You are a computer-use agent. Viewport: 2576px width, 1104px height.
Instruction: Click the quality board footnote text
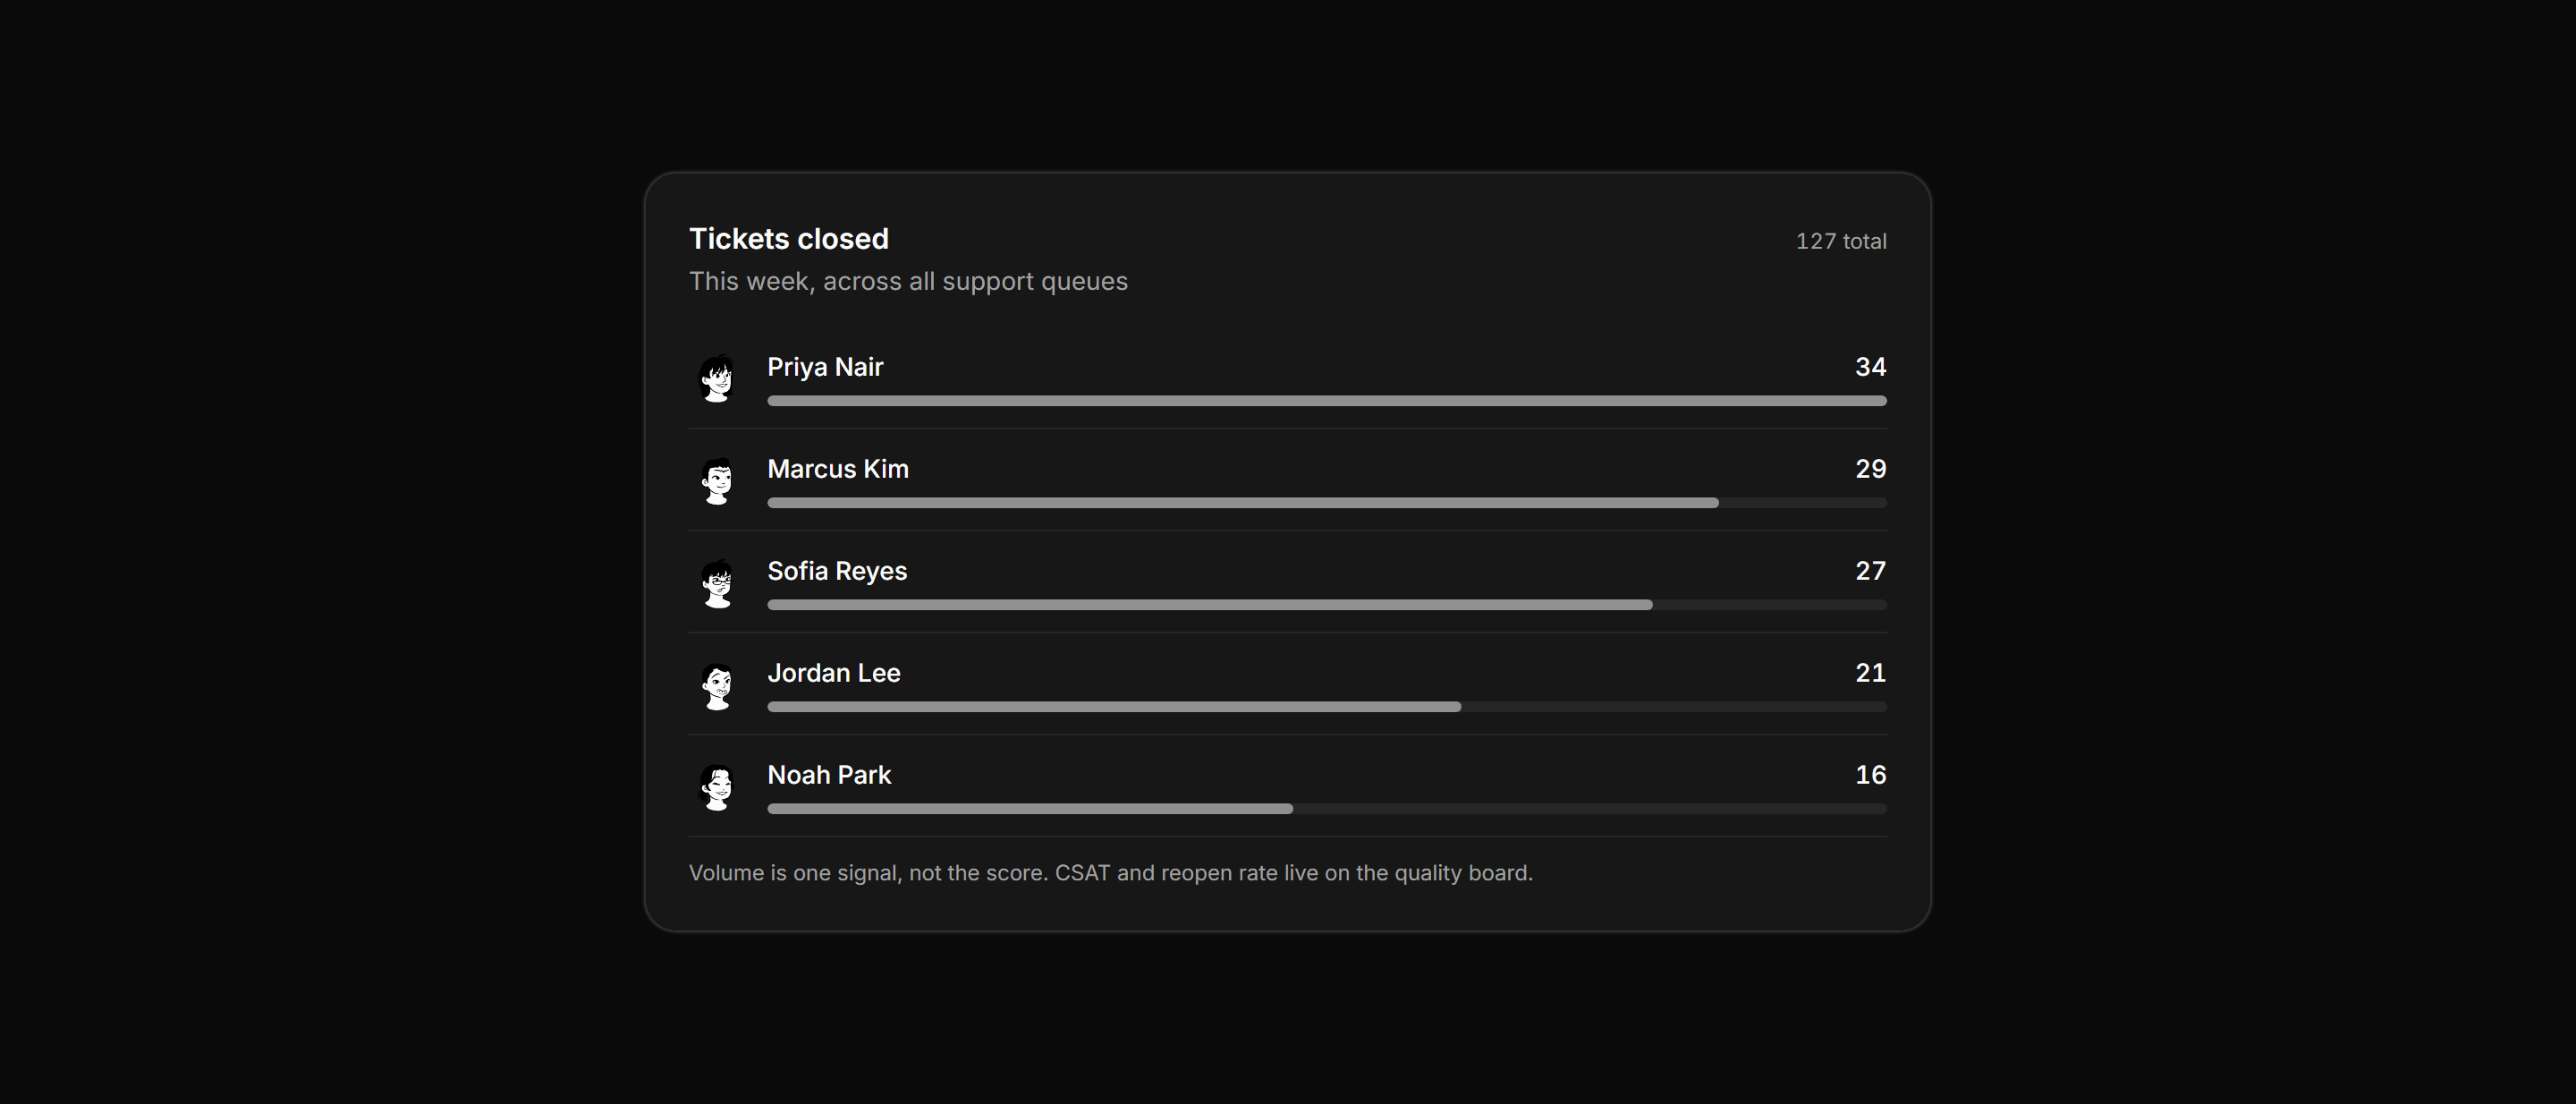click(1111, 873)
